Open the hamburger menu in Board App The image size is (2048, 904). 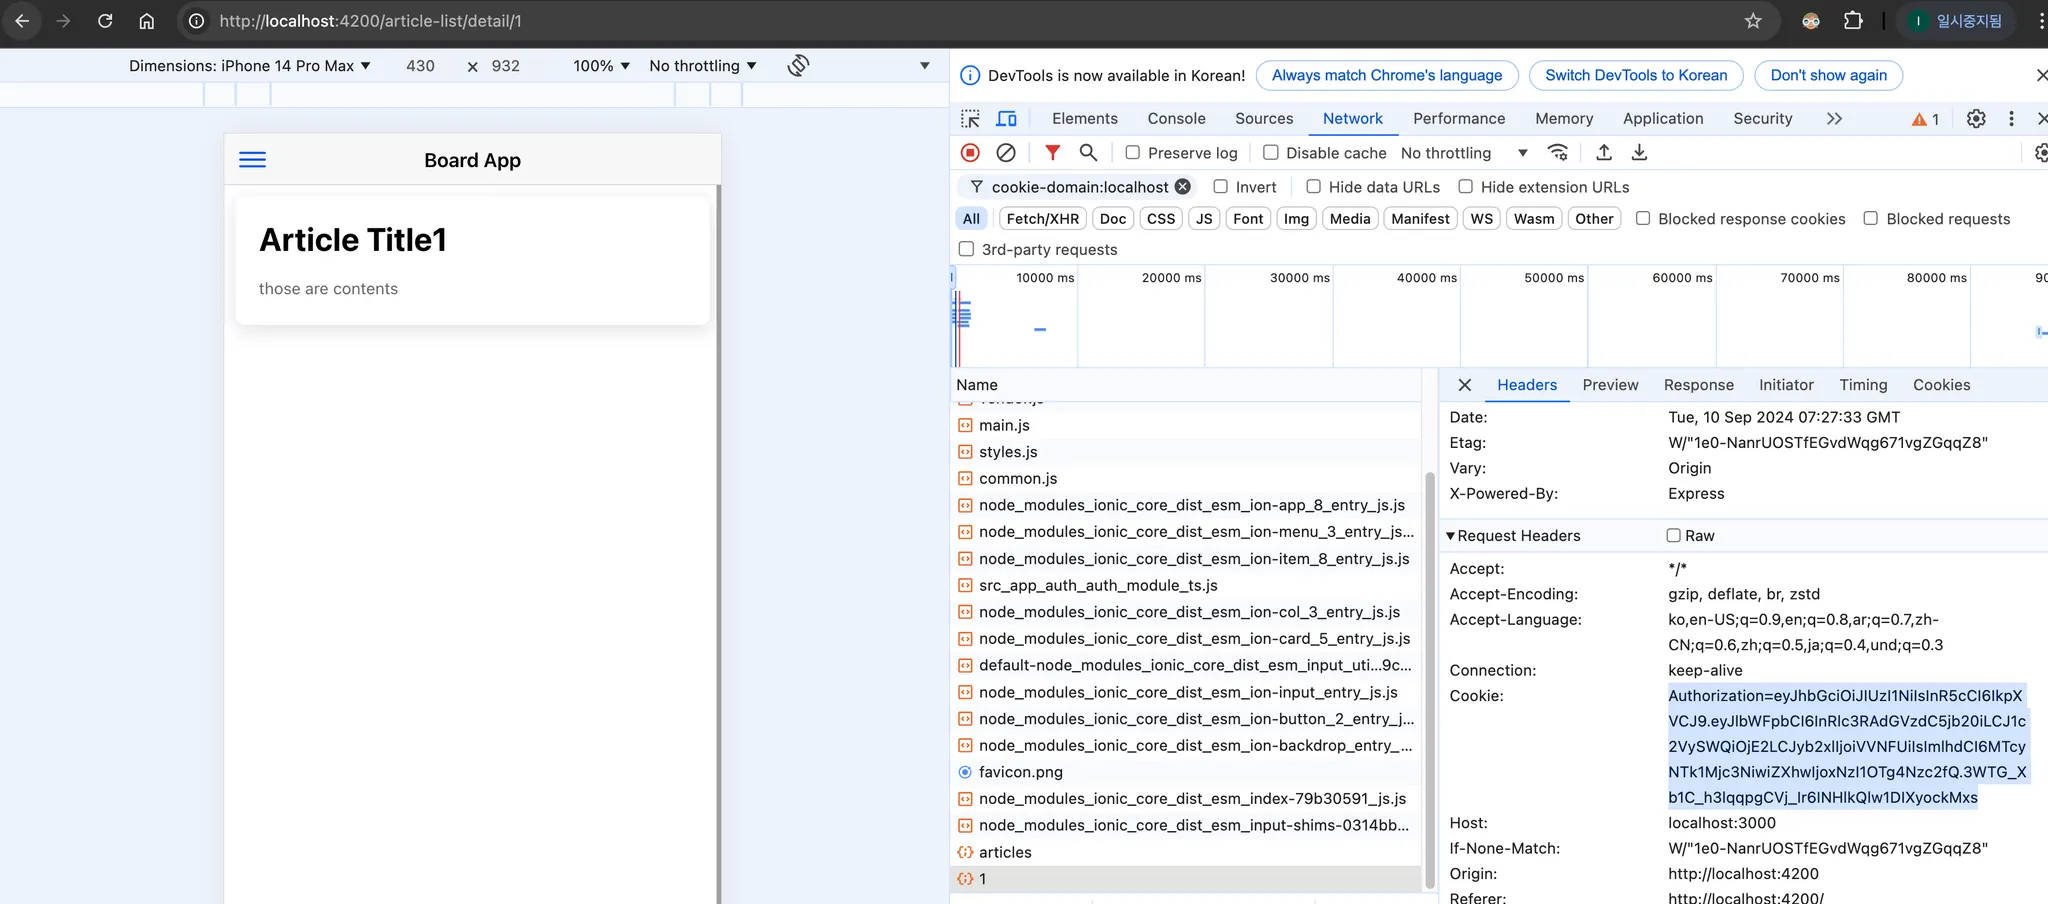(252, 160)
